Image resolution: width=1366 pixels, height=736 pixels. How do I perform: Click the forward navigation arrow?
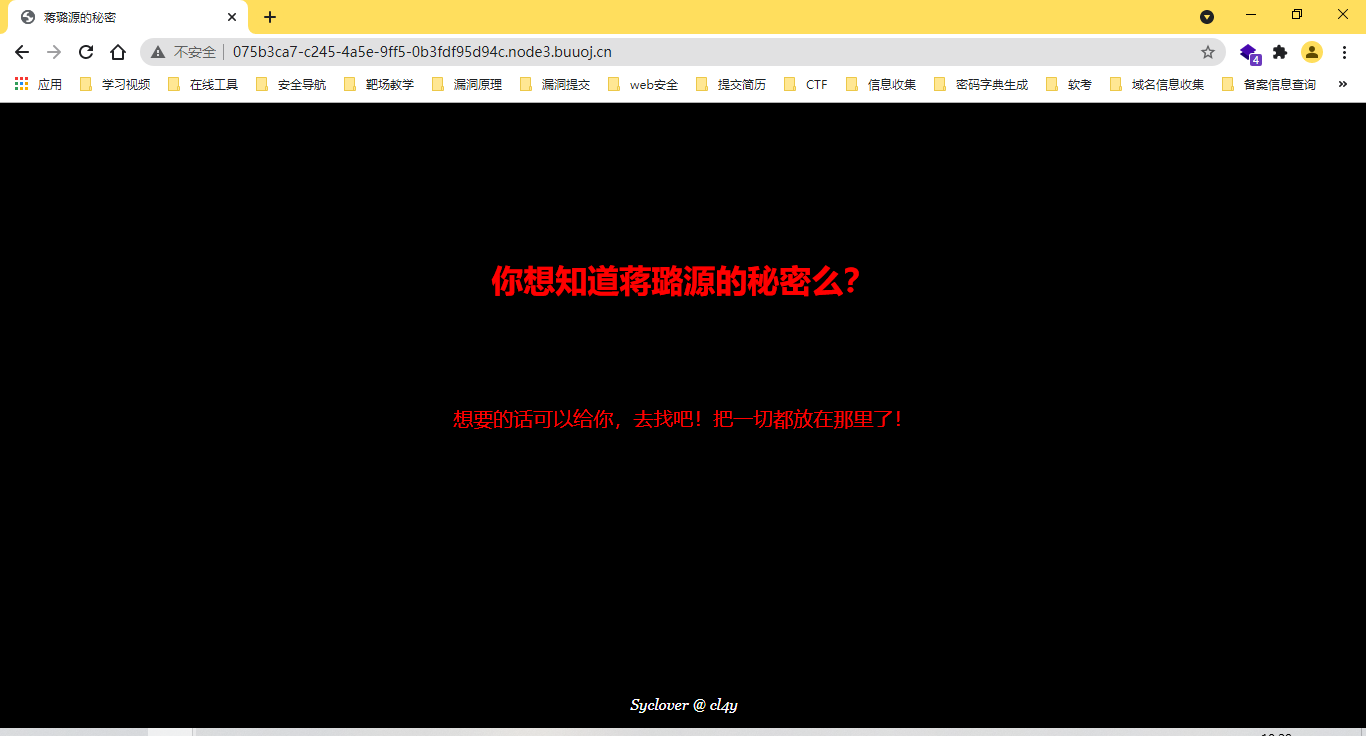pyautogui.click(x=54, y=52)
